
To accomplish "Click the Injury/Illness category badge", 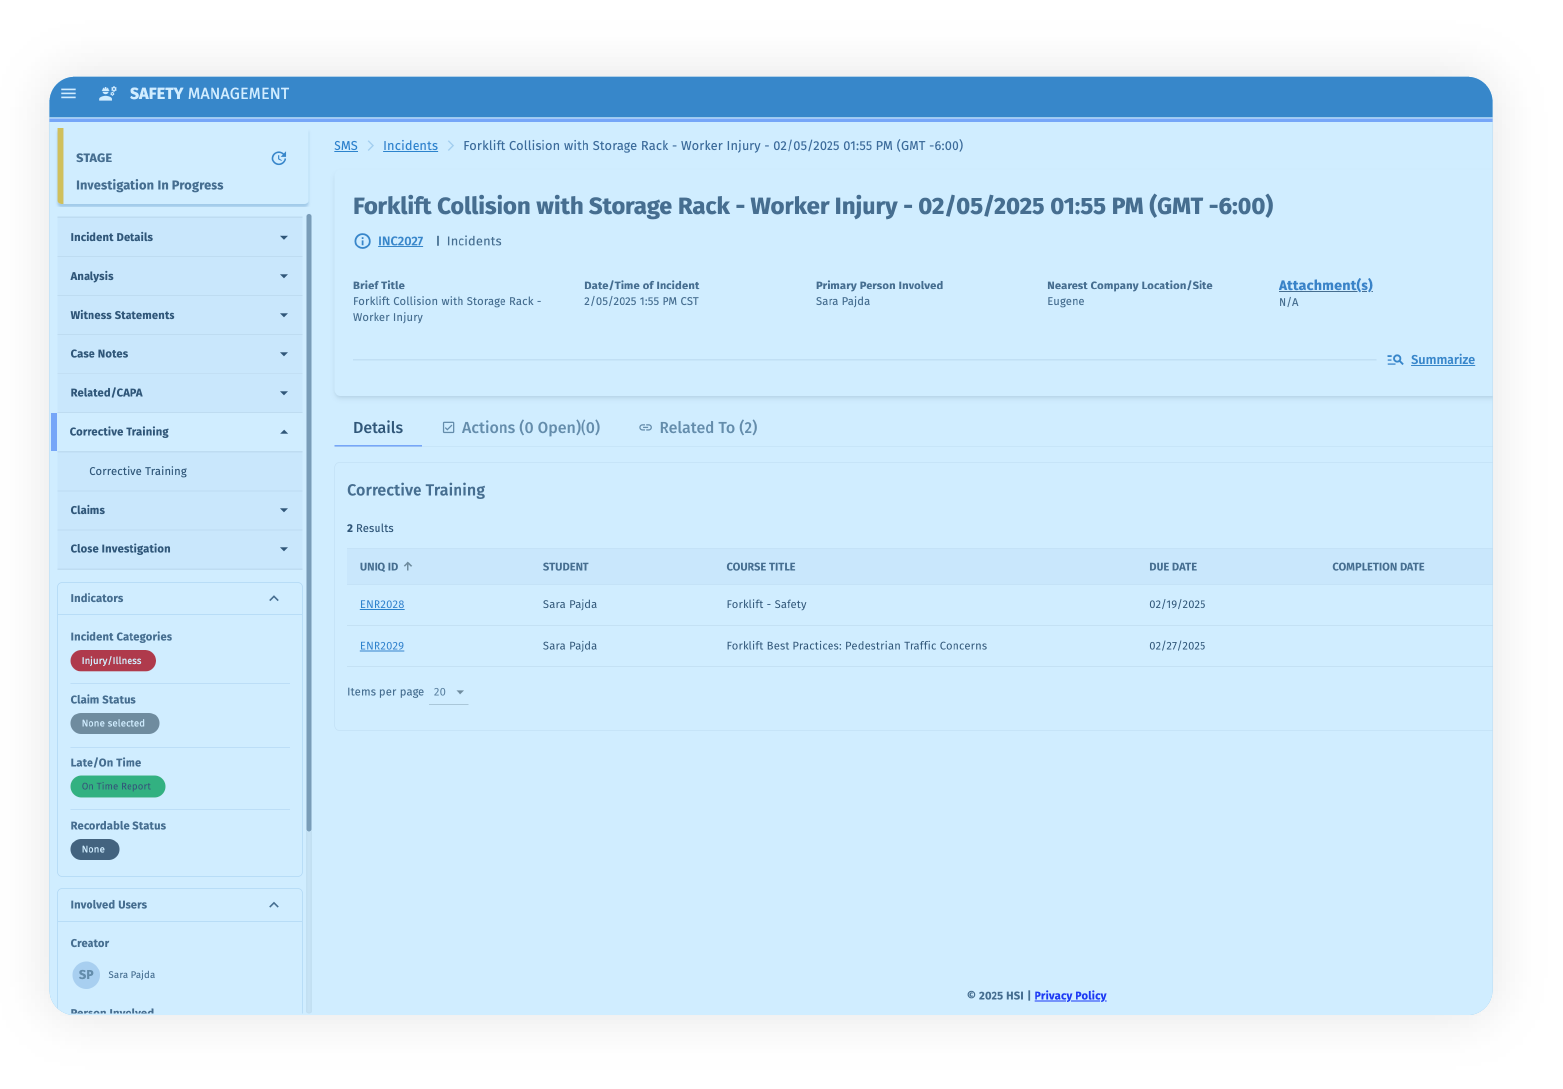I will coord(112,661).
